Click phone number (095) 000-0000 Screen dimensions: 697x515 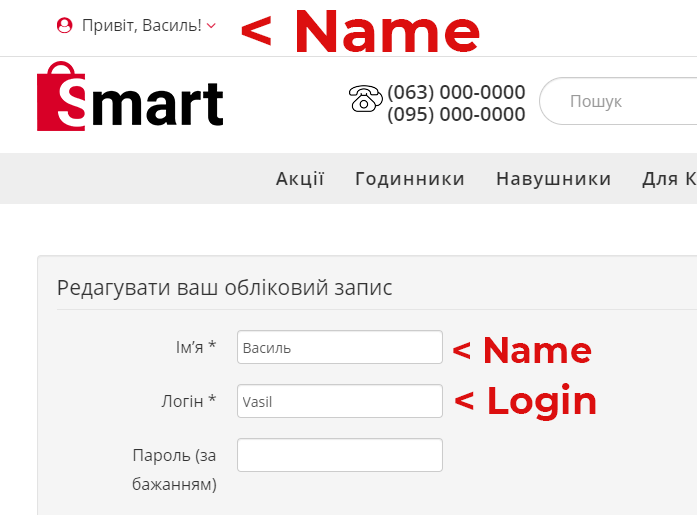[456, 114]
